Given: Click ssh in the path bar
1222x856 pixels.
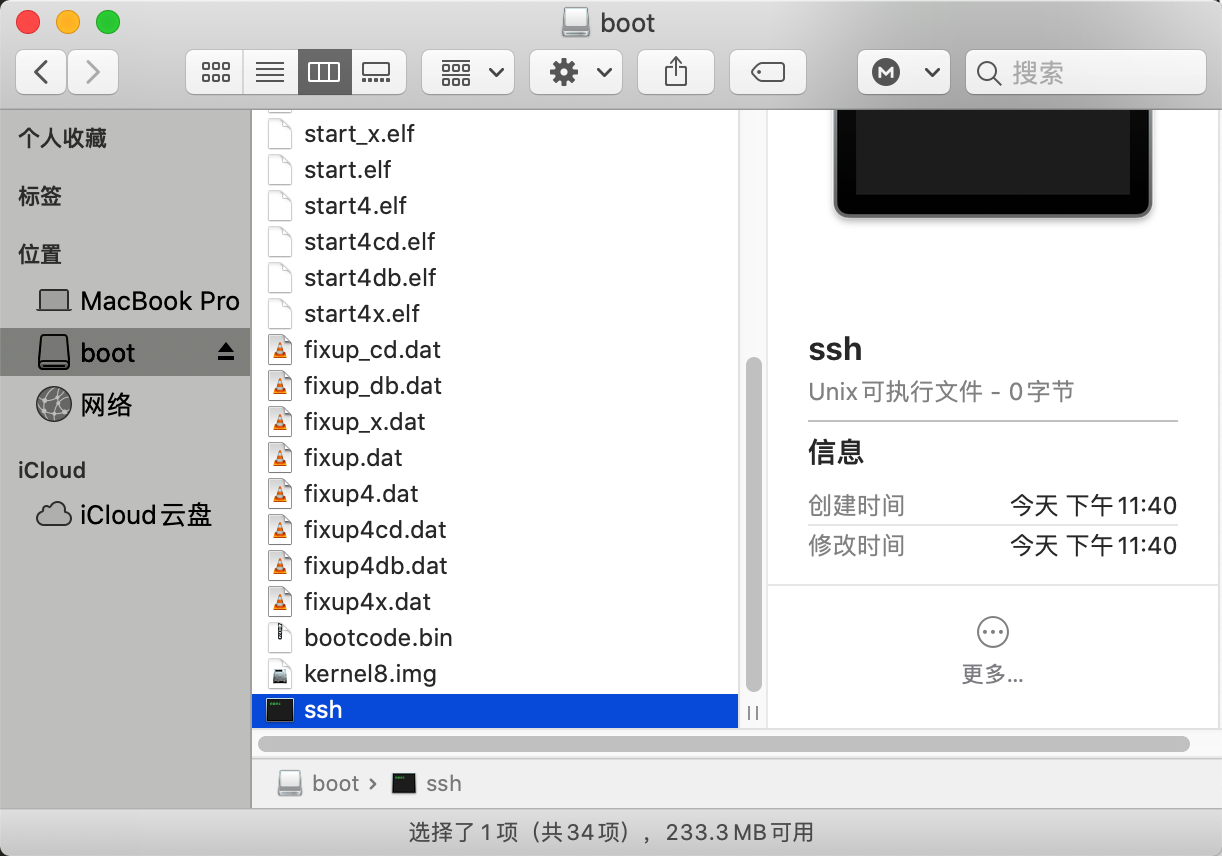Looking at the screenshot, I should 427,783.
